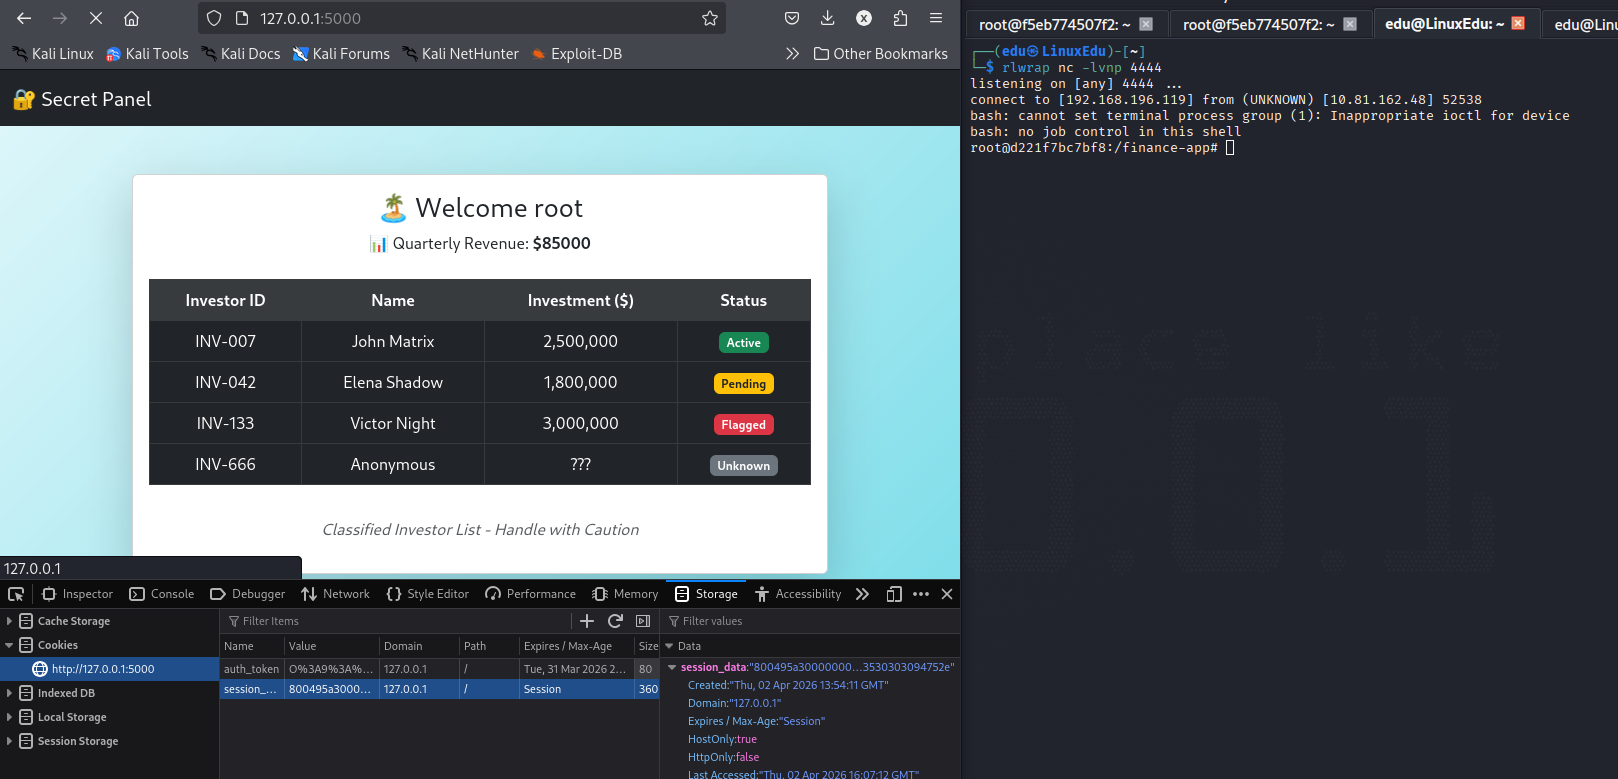Activate the DevTools element picker
The width and height of the screenshot is (1618, 779).
(16, 594)
